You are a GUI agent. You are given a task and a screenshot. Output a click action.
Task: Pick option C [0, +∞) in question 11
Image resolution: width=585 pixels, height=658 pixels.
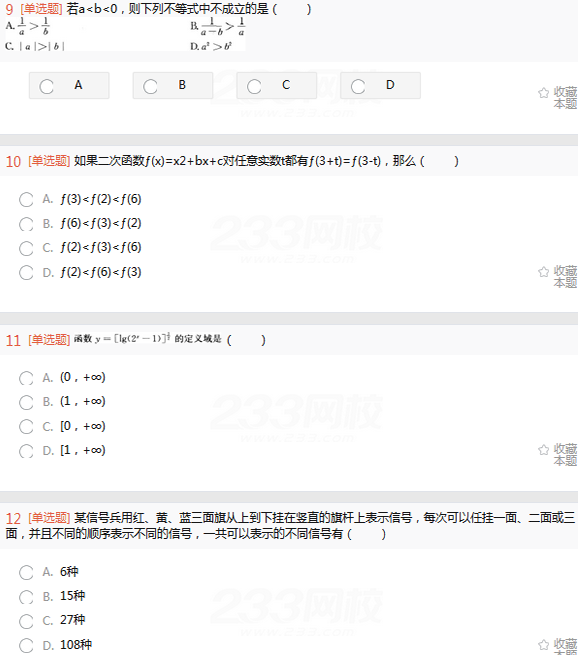(x=26, y=428)
